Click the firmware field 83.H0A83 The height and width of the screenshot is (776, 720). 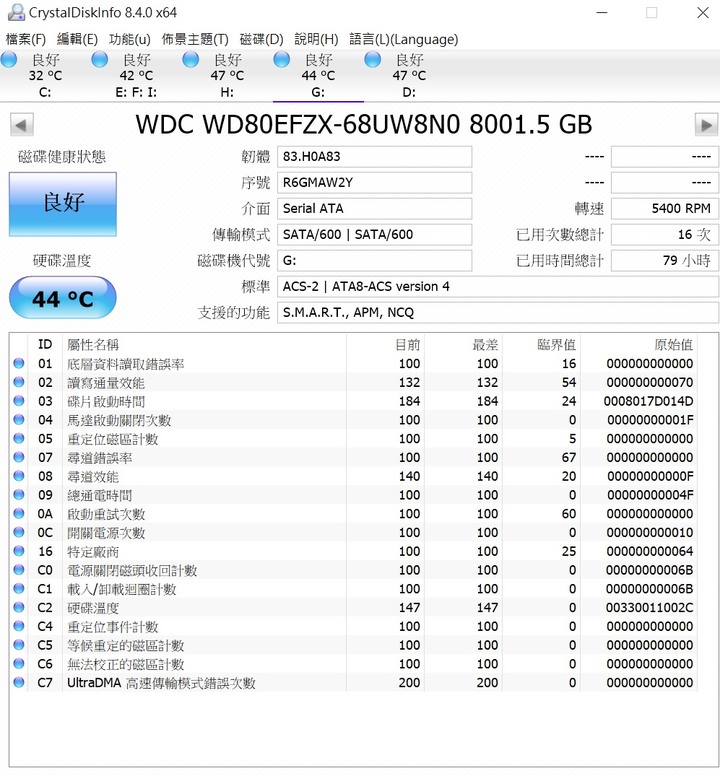point(375,157)
